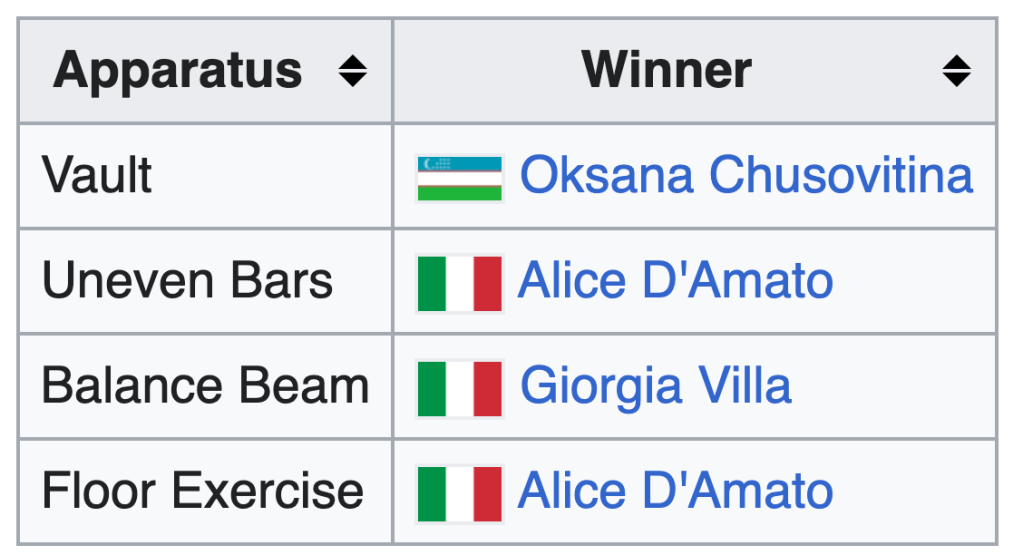Image resolution: width=1023 pixels, height=555 pixels.
Task: Follow the Giorgia Villa link
Action: pyautogui.click(x=656, y=386)
